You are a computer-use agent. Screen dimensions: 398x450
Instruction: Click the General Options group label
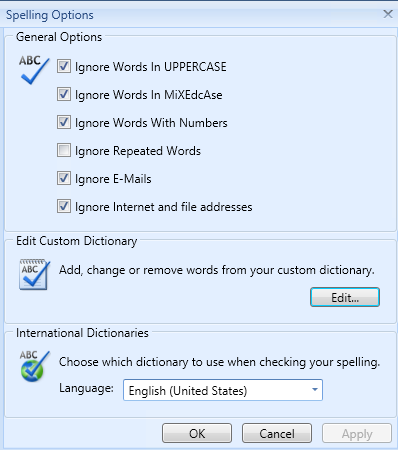(59, 37)
